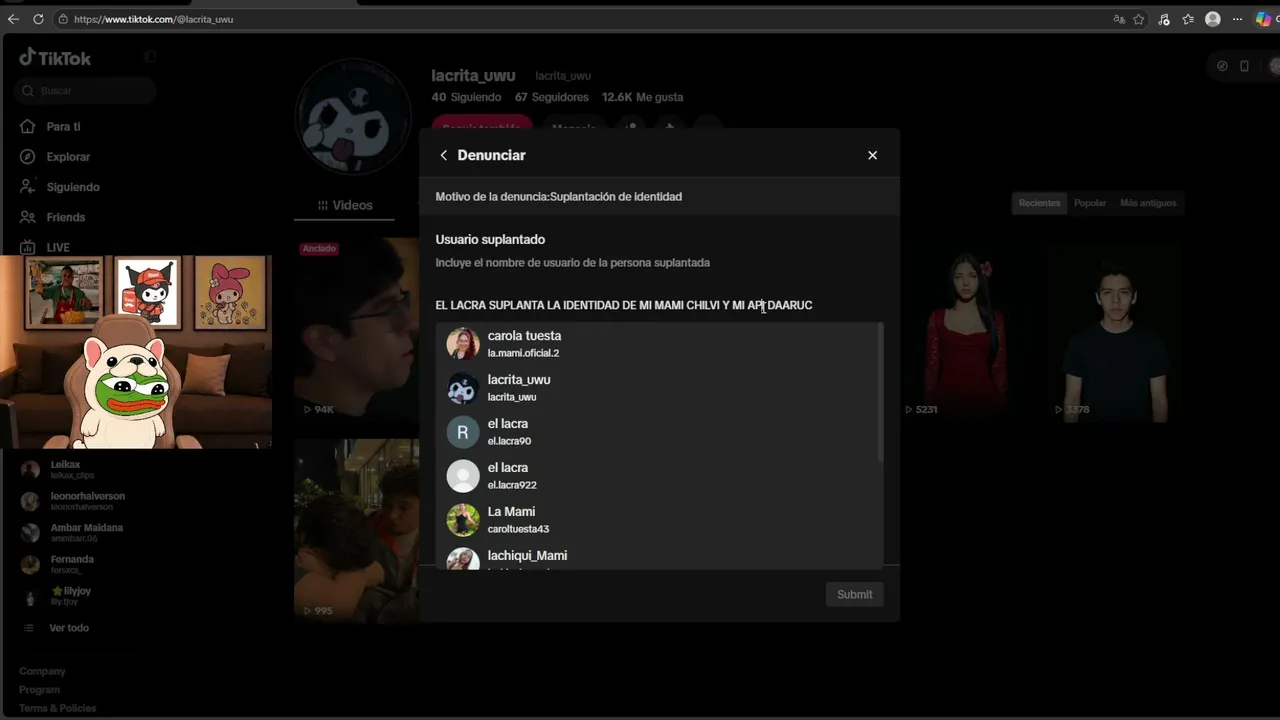Open the Para ti home icon

(28, 127)
